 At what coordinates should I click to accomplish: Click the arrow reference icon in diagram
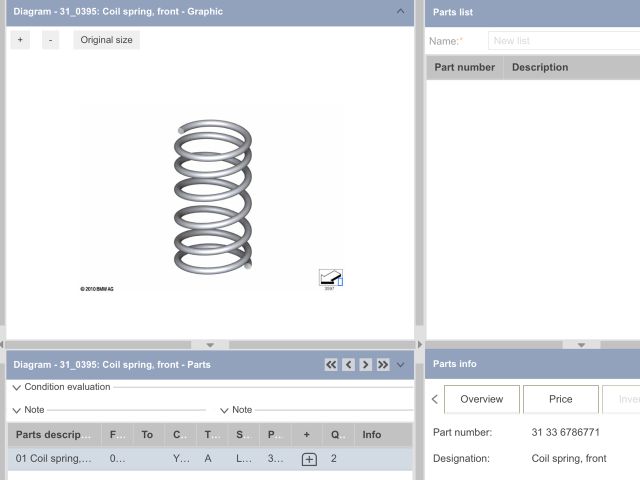click(330, 277)
